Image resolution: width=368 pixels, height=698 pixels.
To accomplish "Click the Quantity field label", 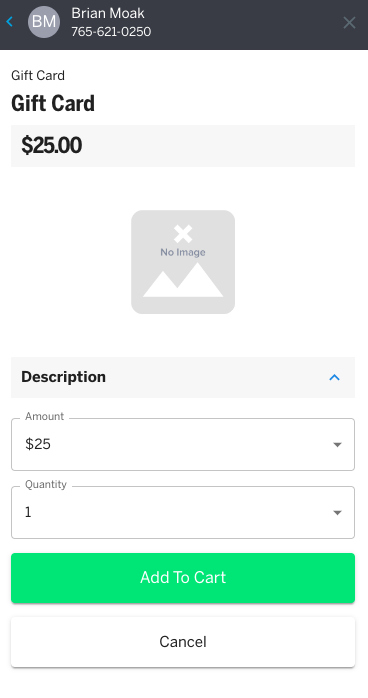I will [46, 484].
